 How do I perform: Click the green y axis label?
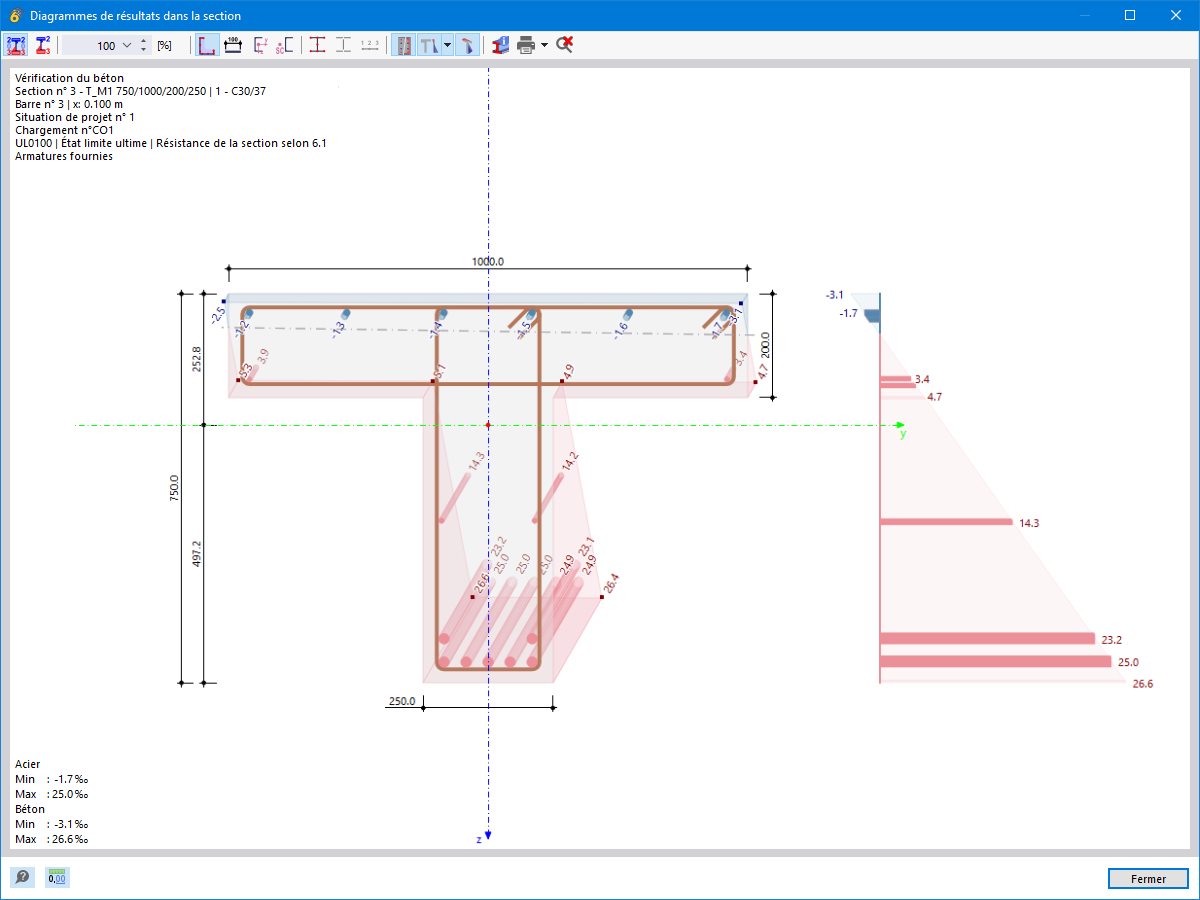point(903,434)
